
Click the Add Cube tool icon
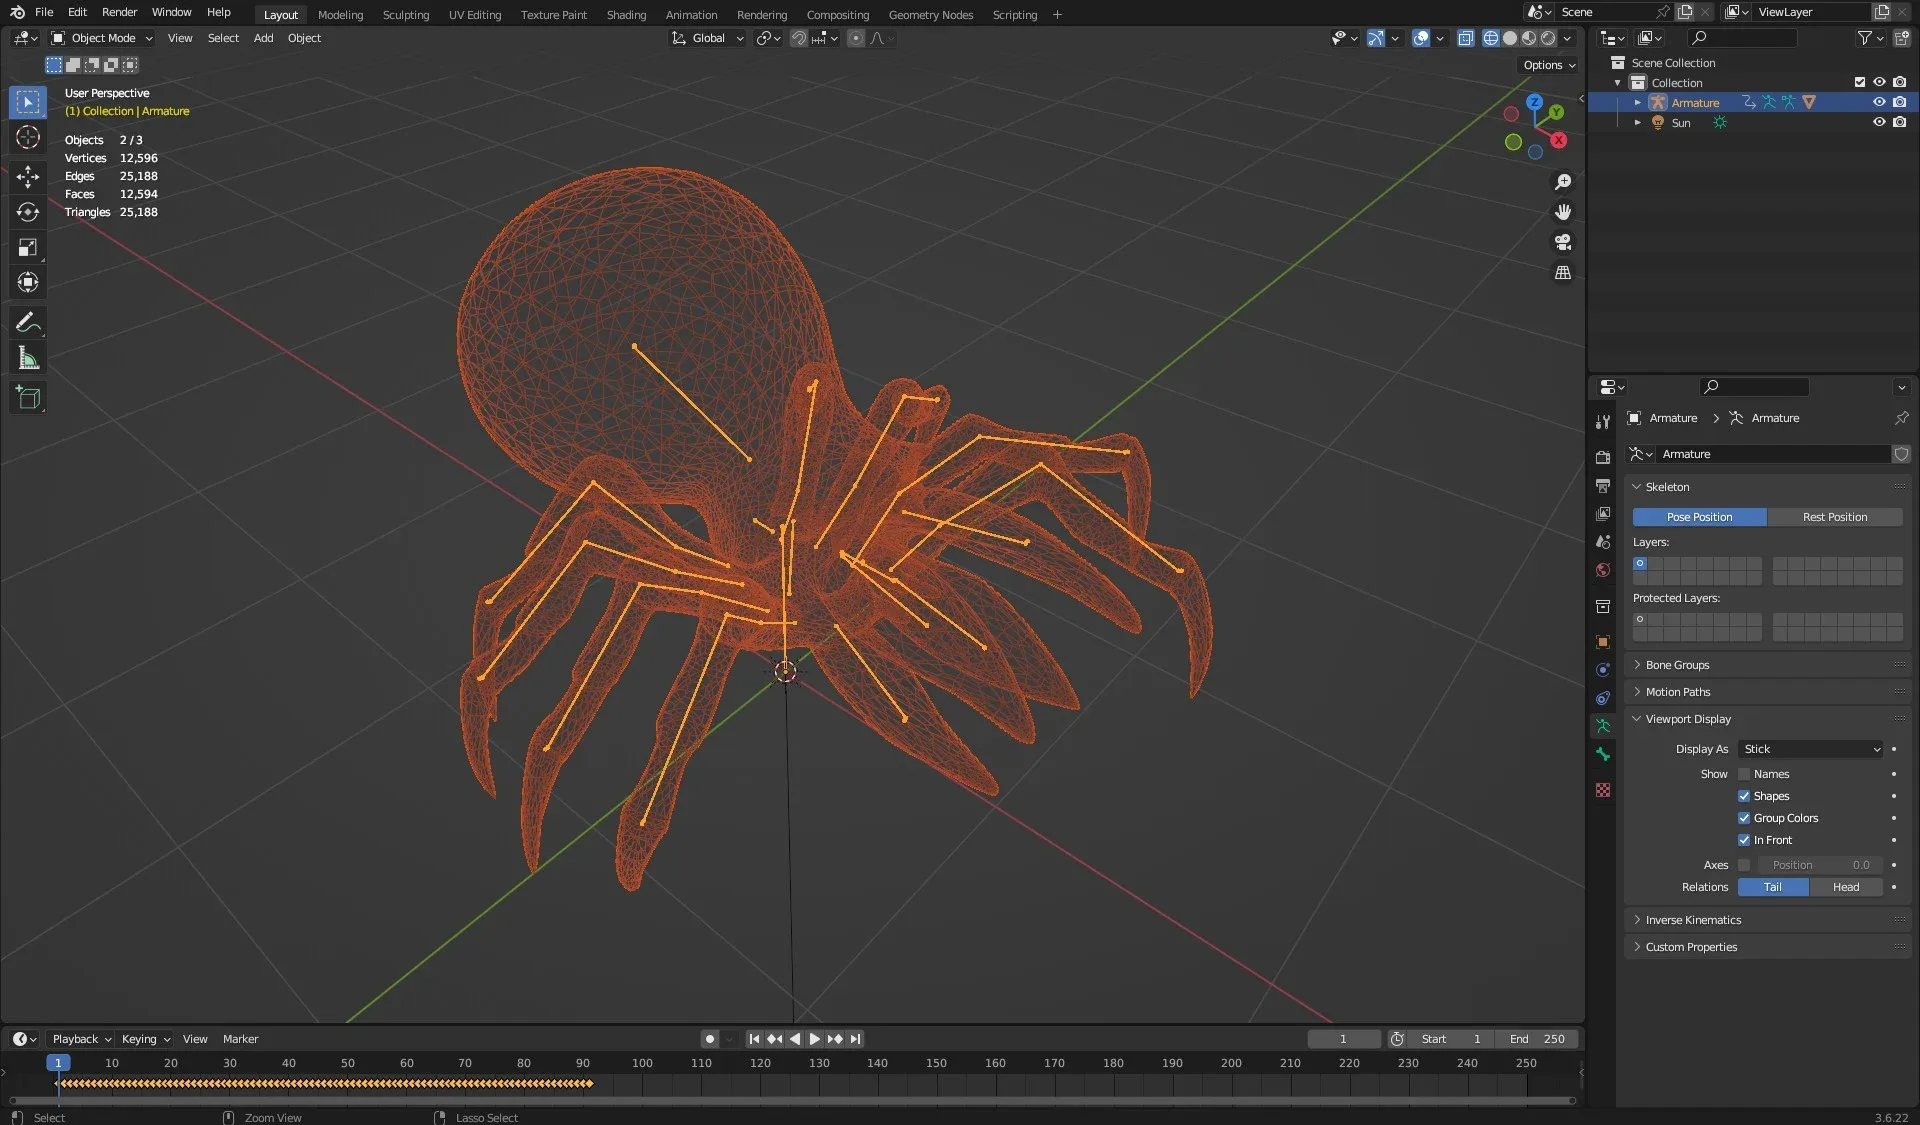(x=28, y=397)
